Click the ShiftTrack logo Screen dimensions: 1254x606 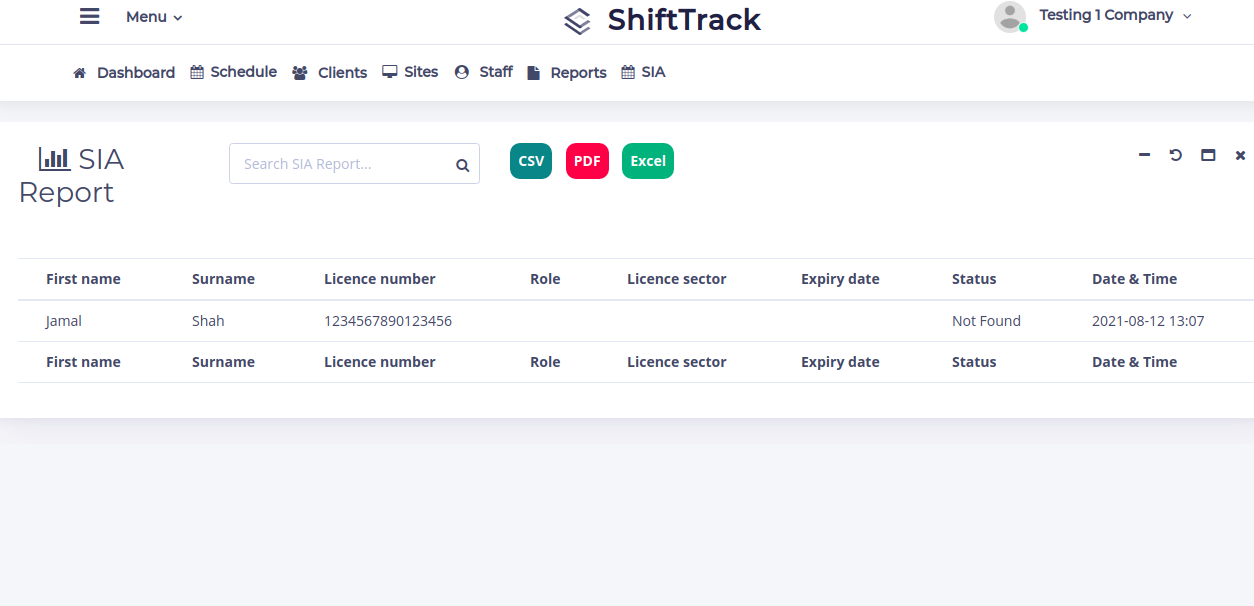pos(662,20)
